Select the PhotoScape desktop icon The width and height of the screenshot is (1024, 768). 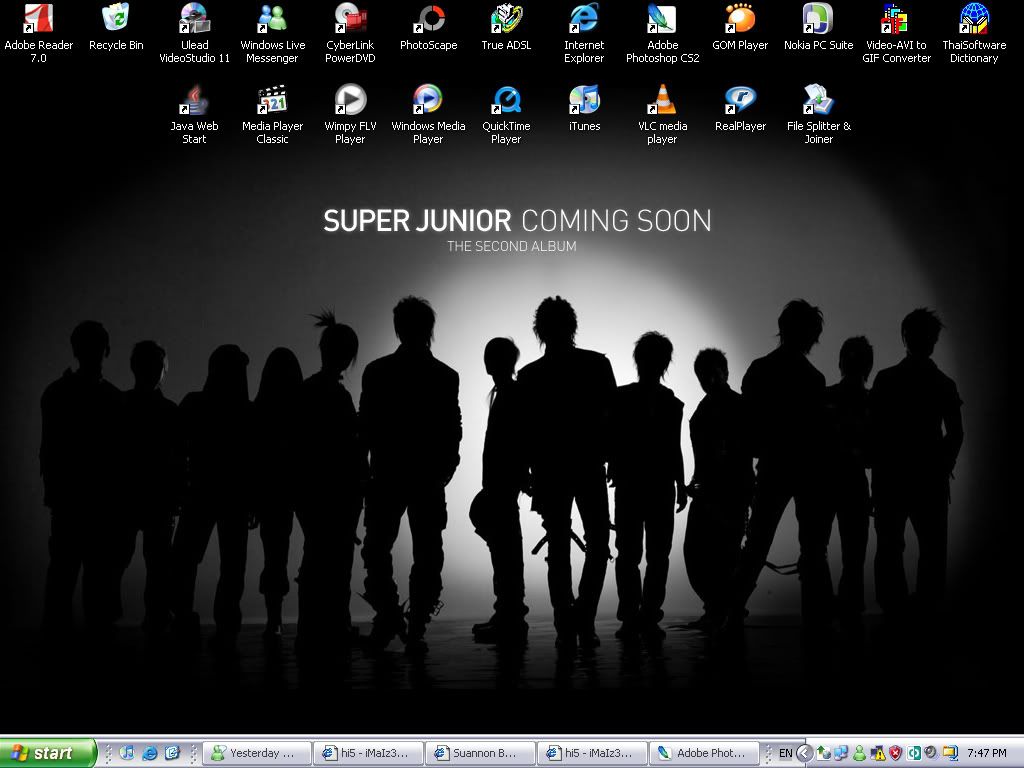click(428, 27)
